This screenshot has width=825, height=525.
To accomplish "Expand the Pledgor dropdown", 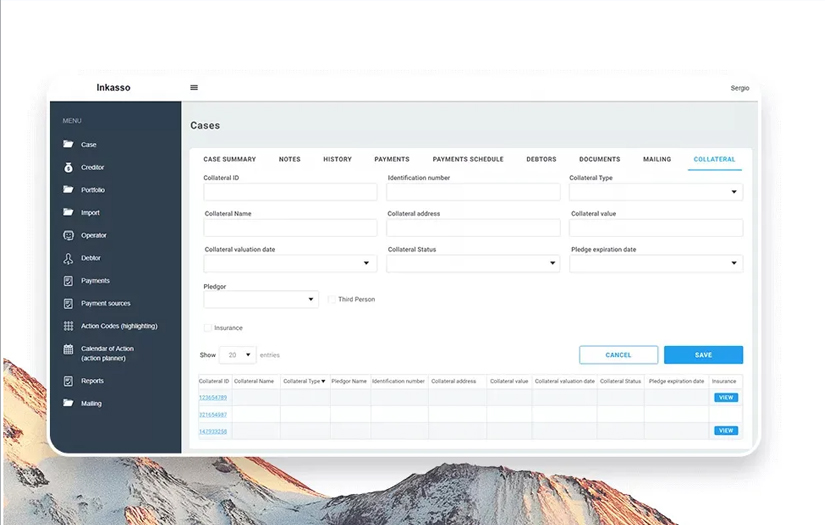I will coord(260,299).
